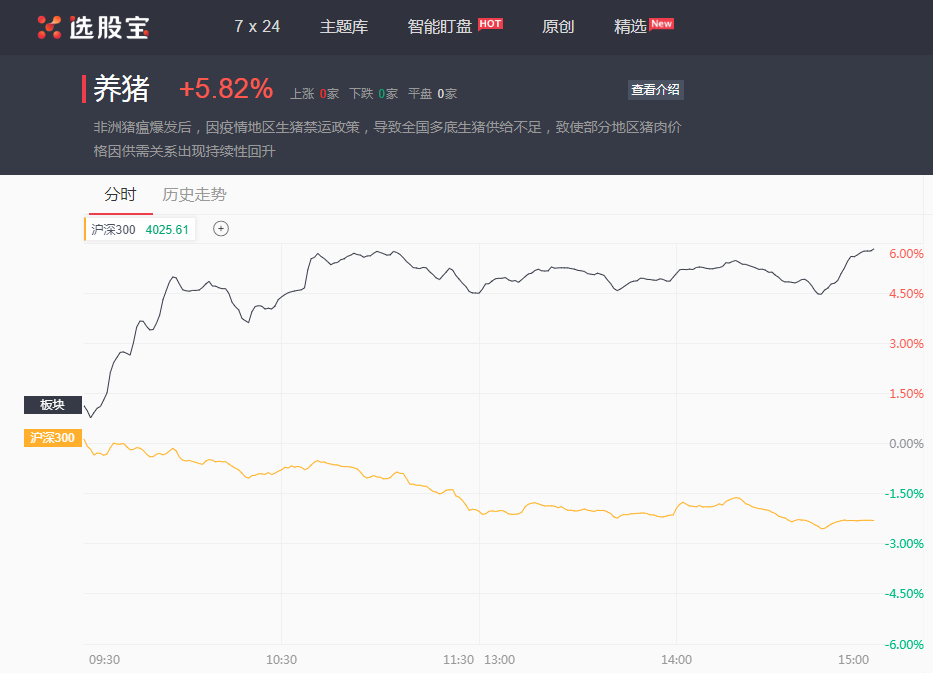933x673 pixels.
Task: Click the 选股宝 logo icon
Action: (49, 27)
